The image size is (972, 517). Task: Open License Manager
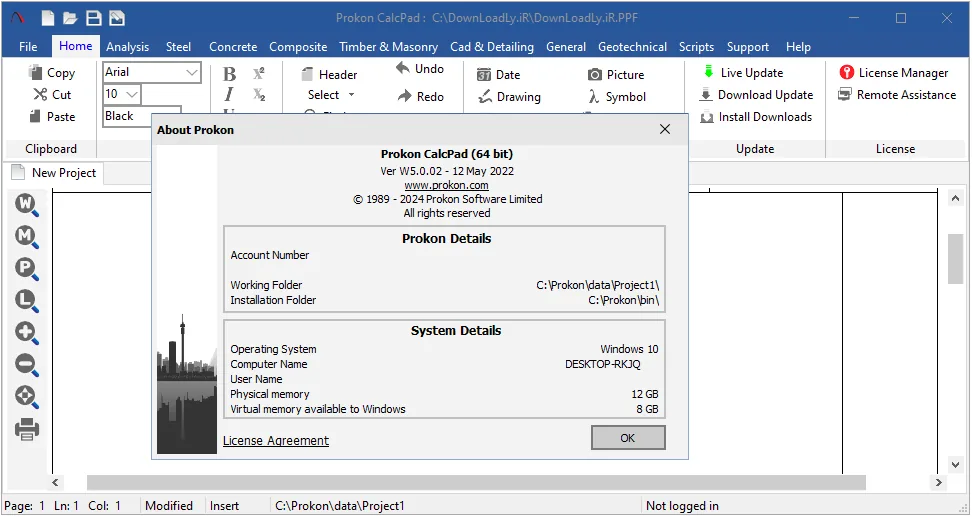(894, 73)
